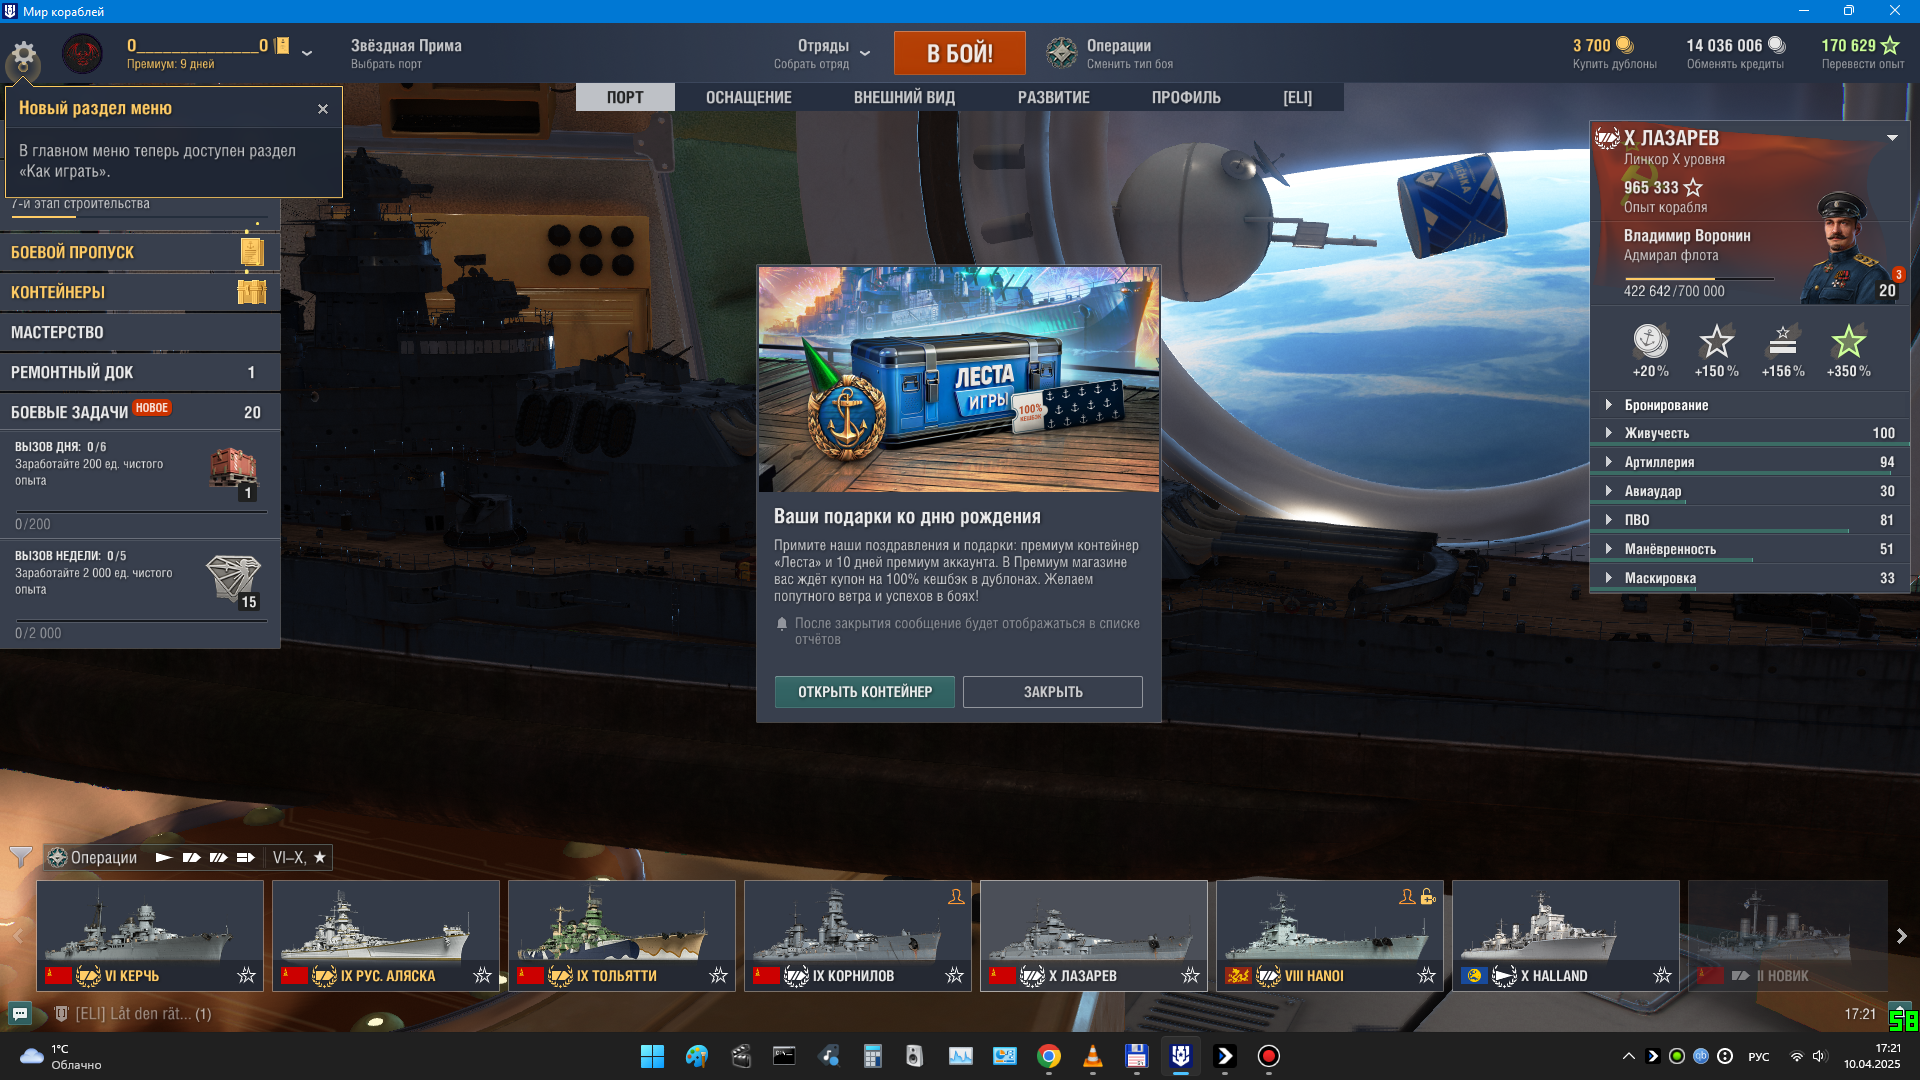Start battle with 'В БОЙ!' button
The image size is (1920, 1080).
point(959,53)
